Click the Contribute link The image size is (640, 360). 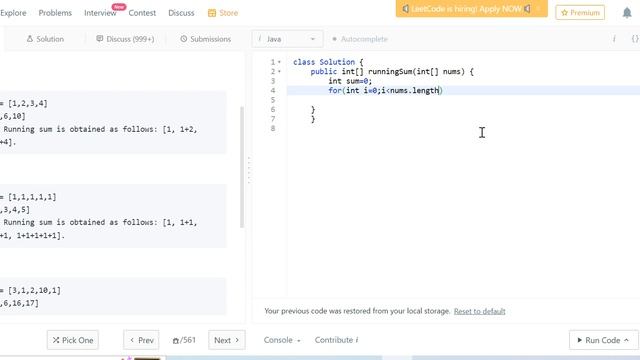point(336,340)
